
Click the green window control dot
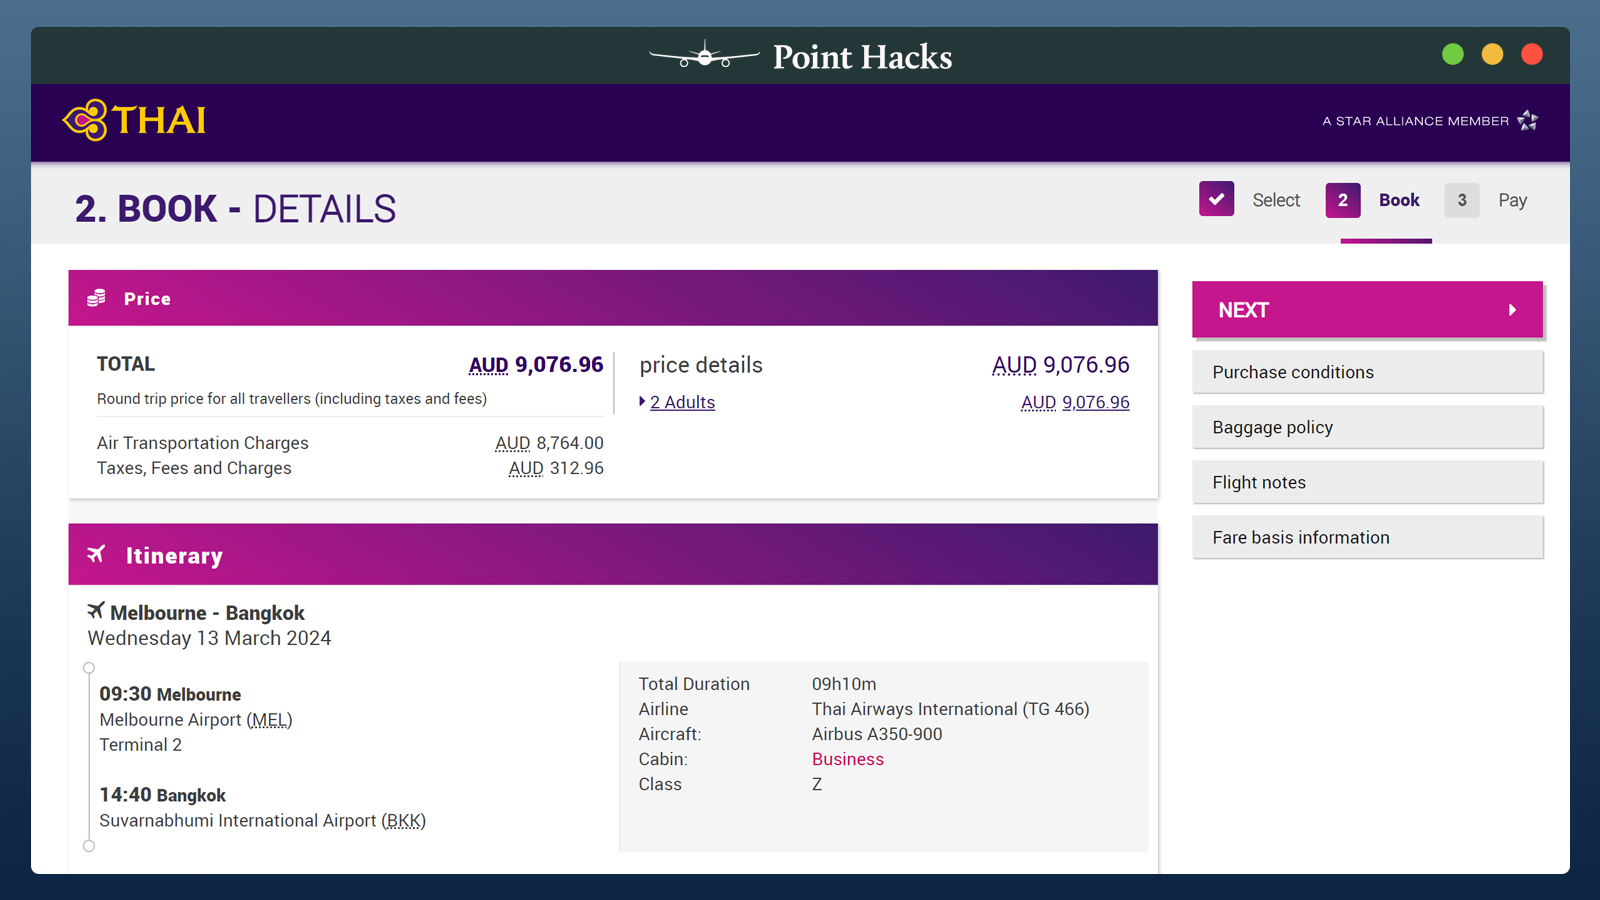point(1453,54)
